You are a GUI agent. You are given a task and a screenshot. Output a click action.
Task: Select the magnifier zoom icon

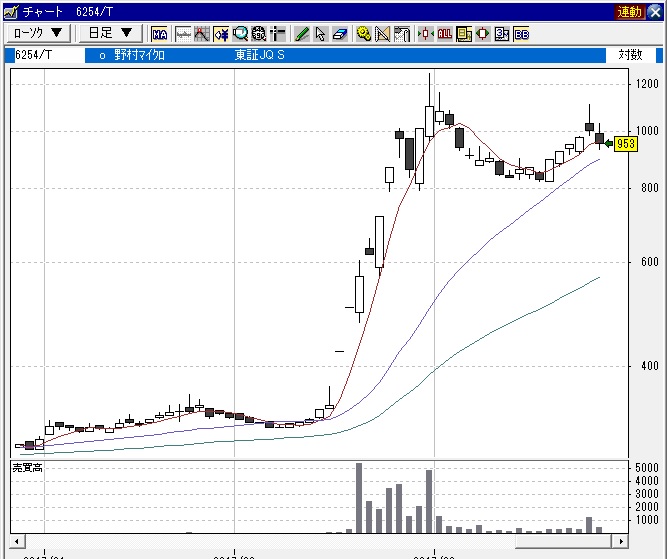(240, 34)
